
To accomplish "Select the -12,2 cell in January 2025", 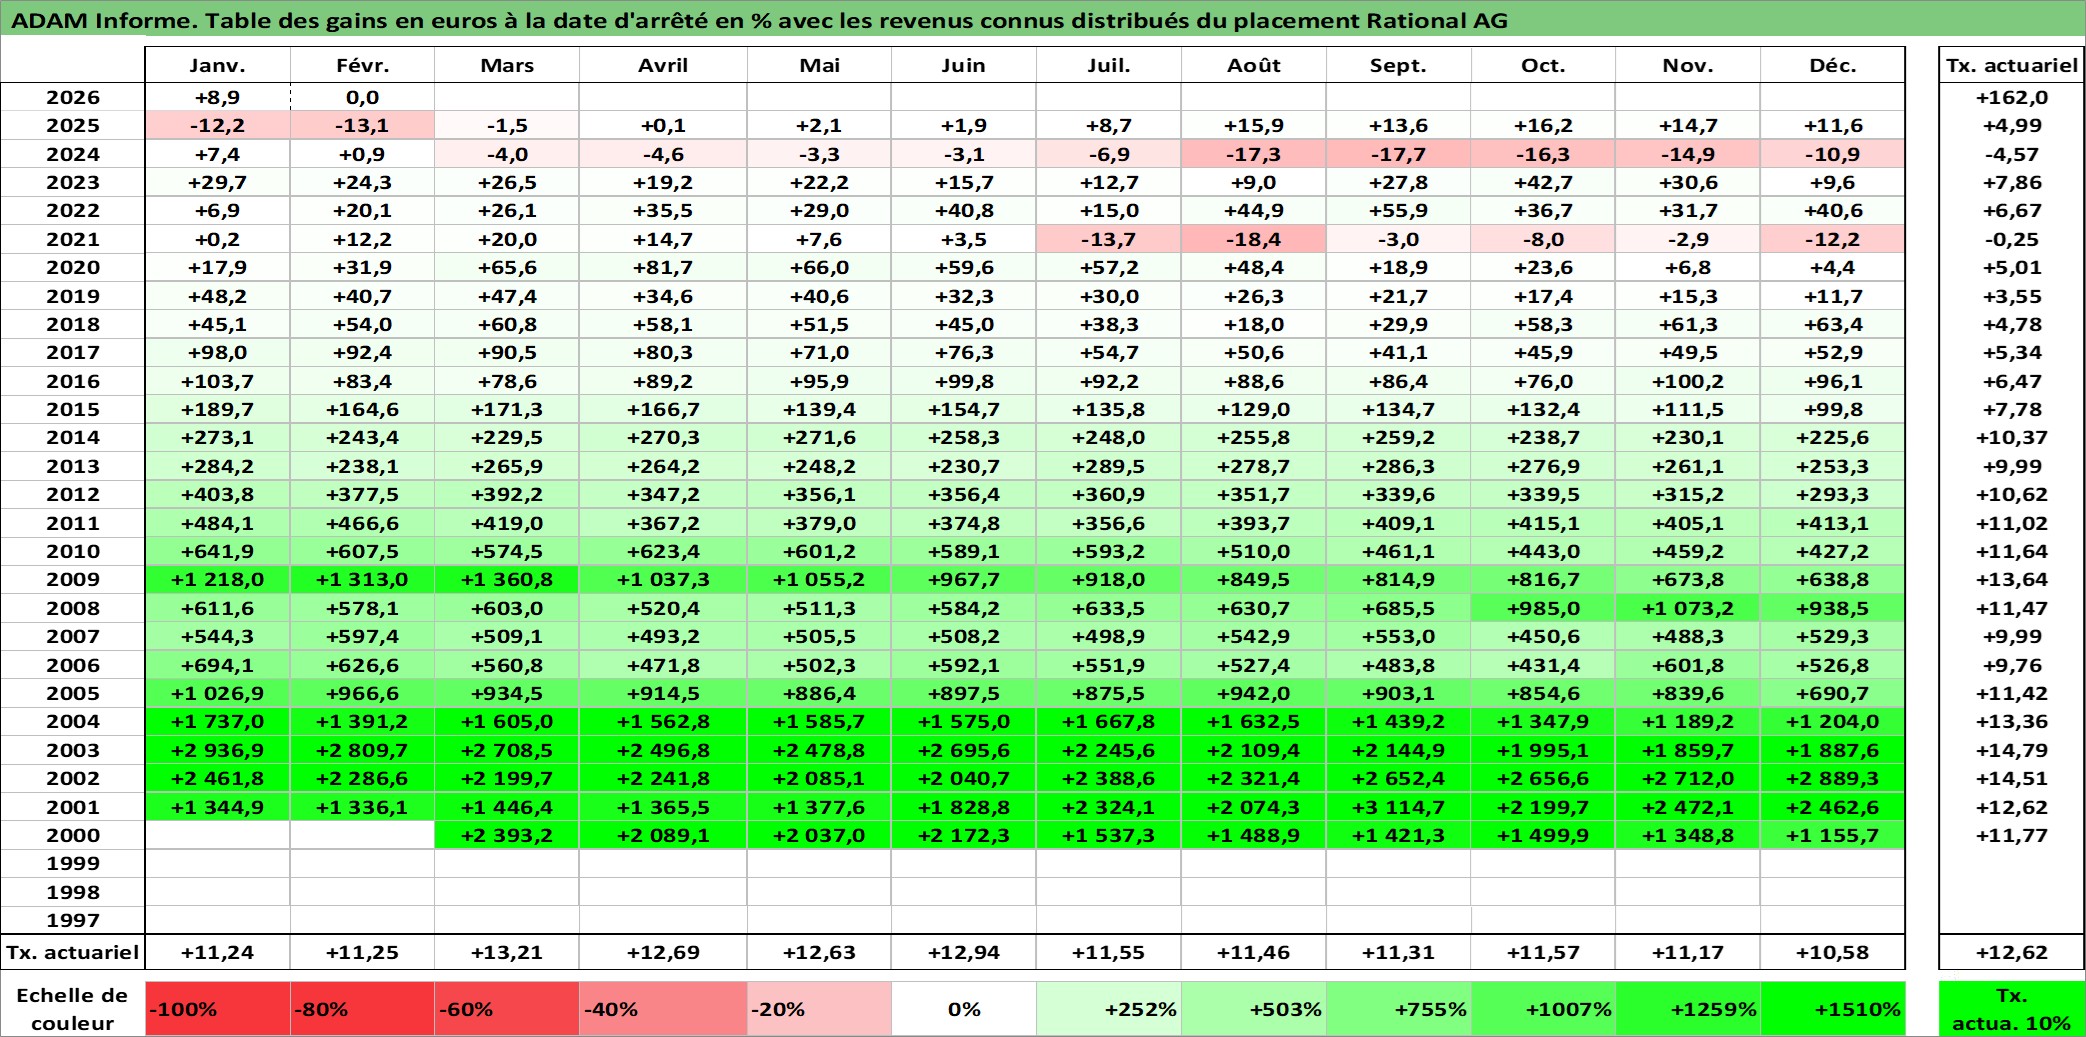I will pyautogui.click(x=218, y=125).
